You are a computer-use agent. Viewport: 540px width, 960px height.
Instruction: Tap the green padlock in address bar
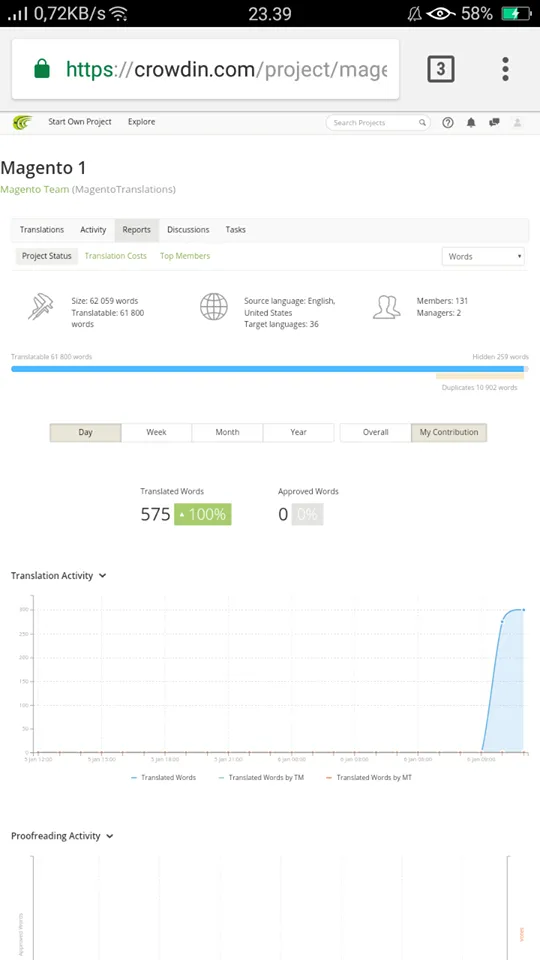point(42,69)
